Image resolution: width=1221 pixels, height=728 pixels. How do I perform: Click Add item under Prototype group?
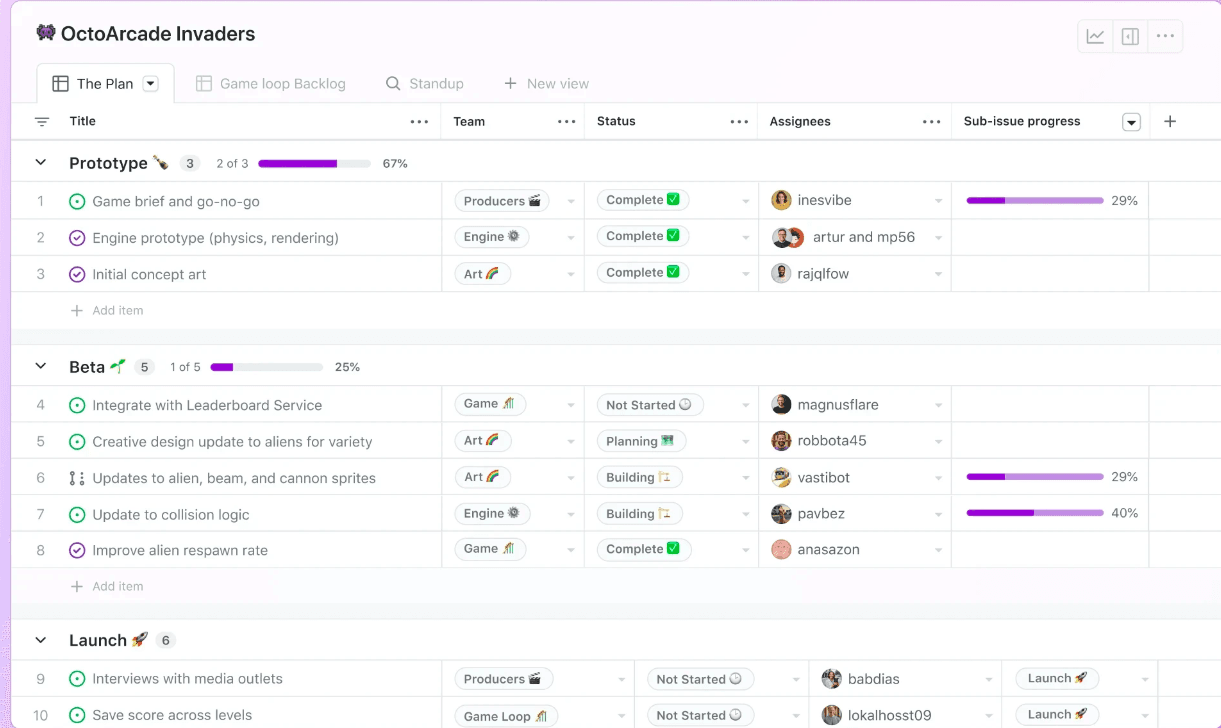coord(106,310)
